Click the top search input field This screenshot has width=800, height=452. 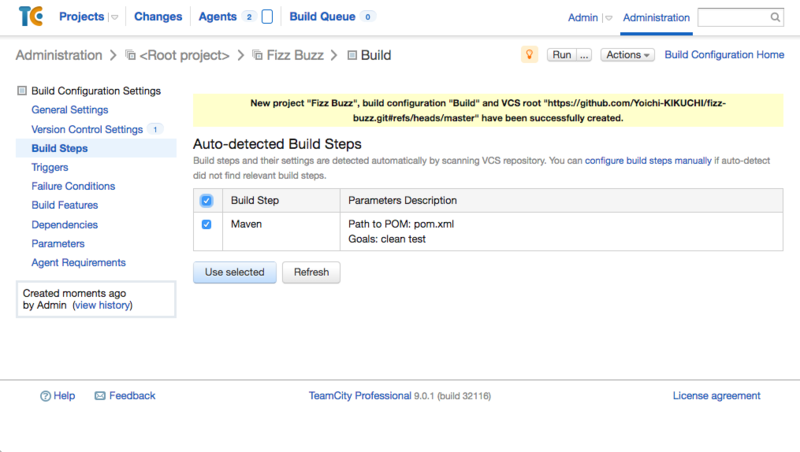coord(733,17)
